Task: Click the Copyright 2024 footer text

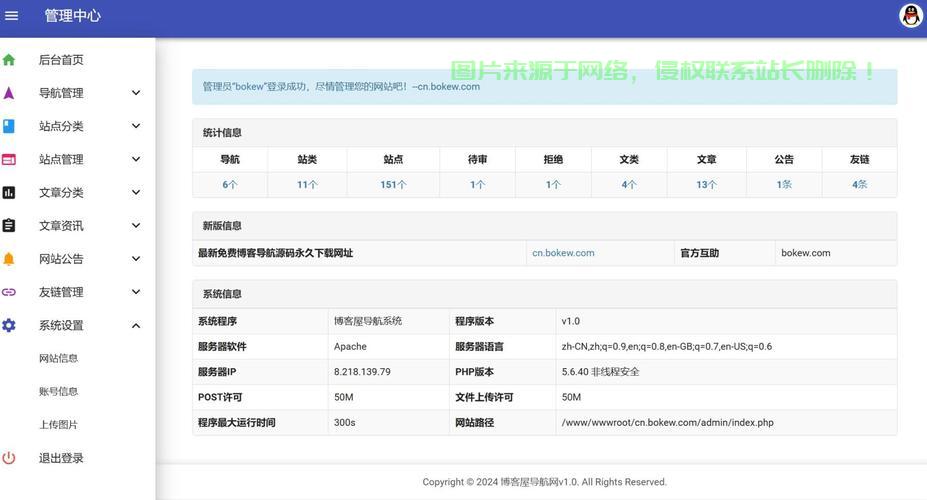Action: 544,482
